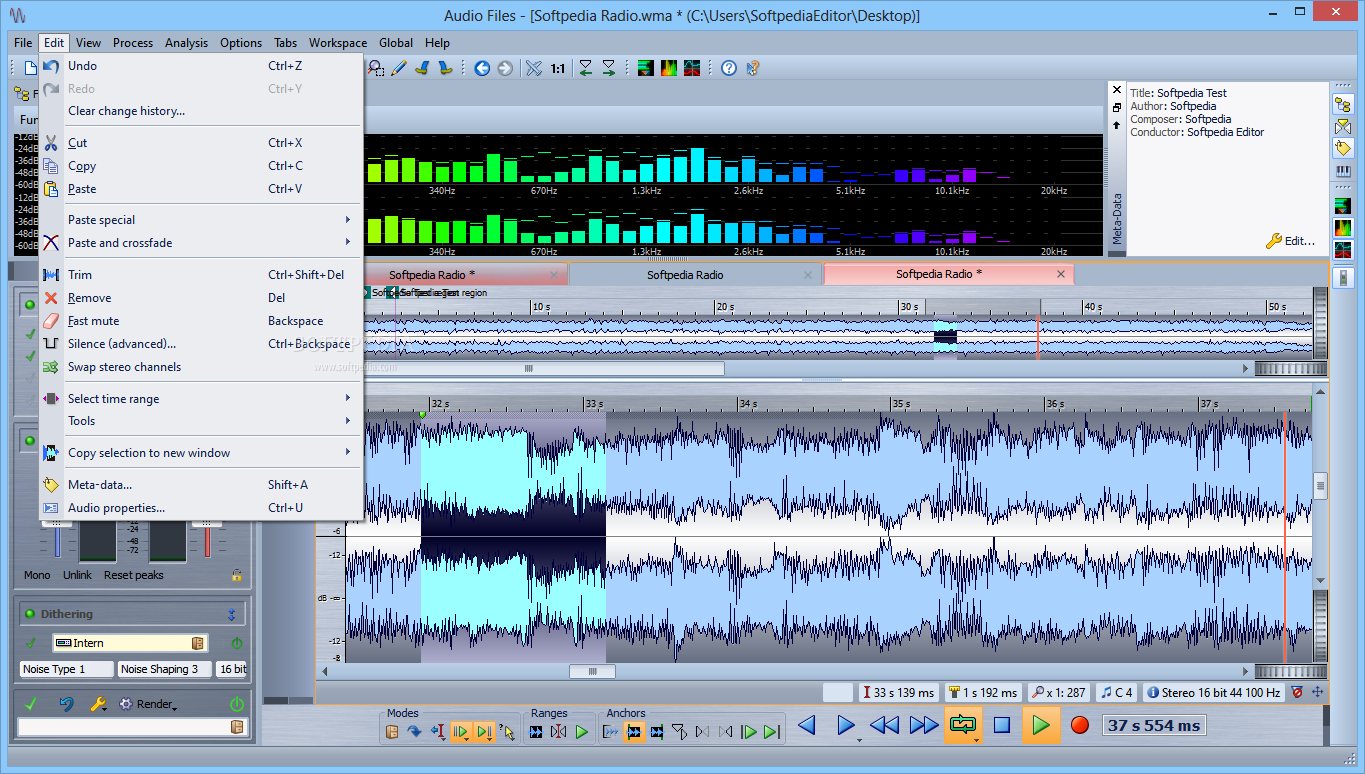
Task: Click the rewind double-arrow button
Action: click(x=884, y=725)
